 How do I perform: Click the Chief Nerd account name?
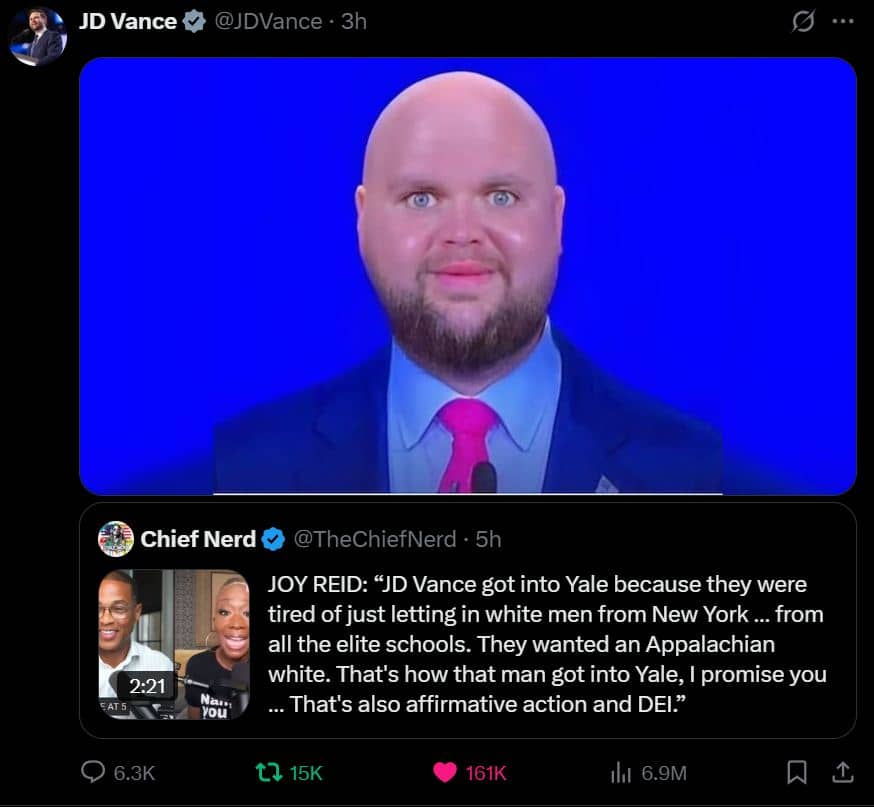[x=198, y=539]
